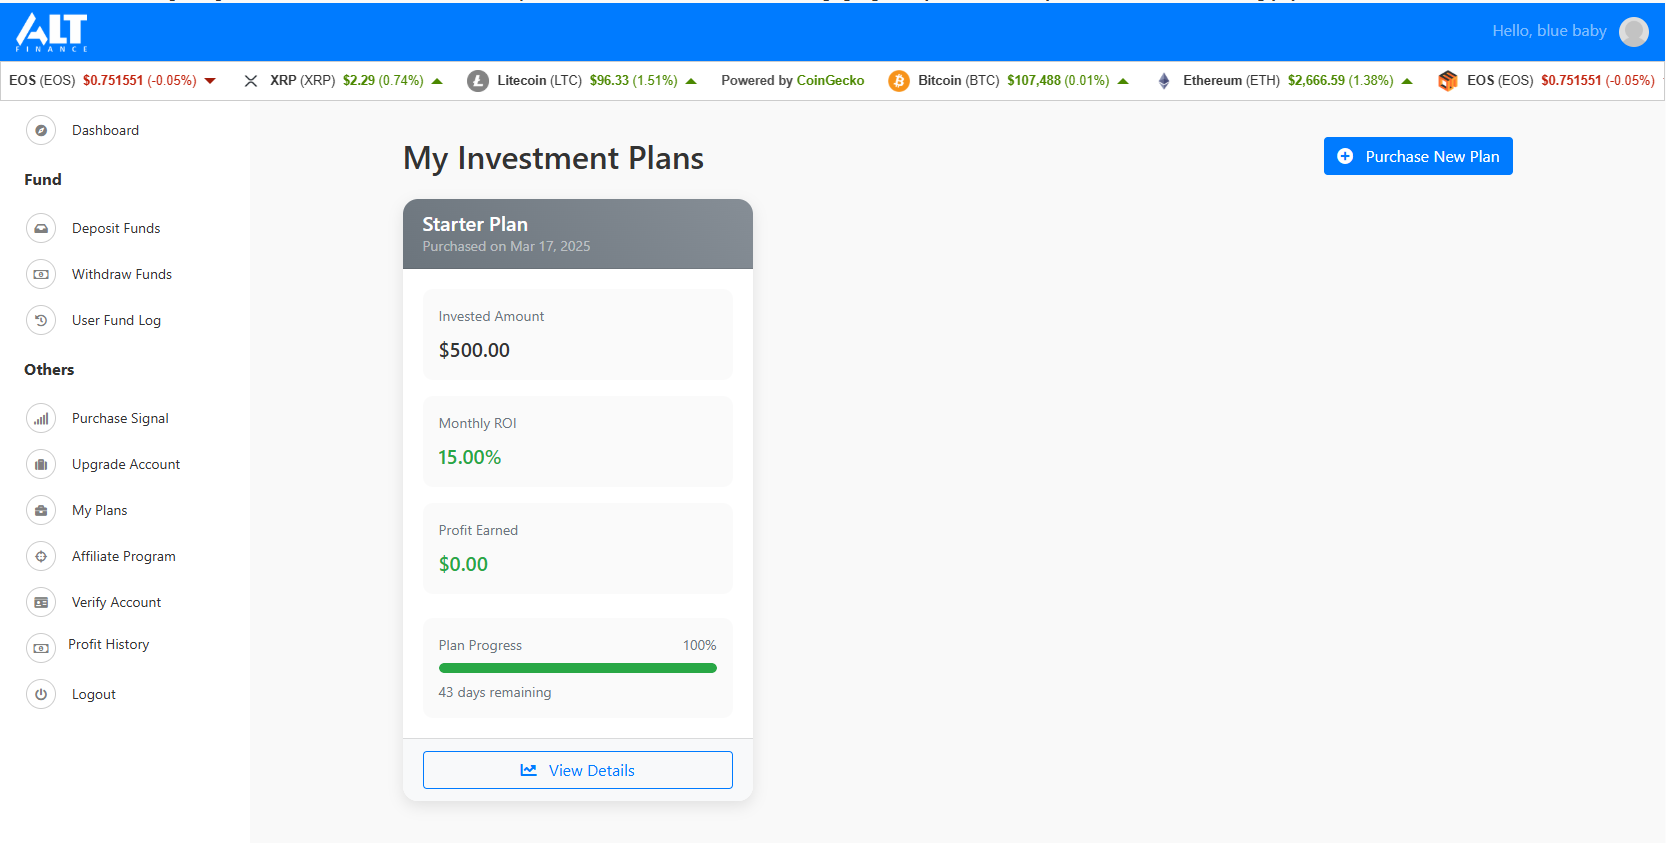Open the user avatar in header
The width and height of the screenshot is (1666, 843).
point(1633,32)
